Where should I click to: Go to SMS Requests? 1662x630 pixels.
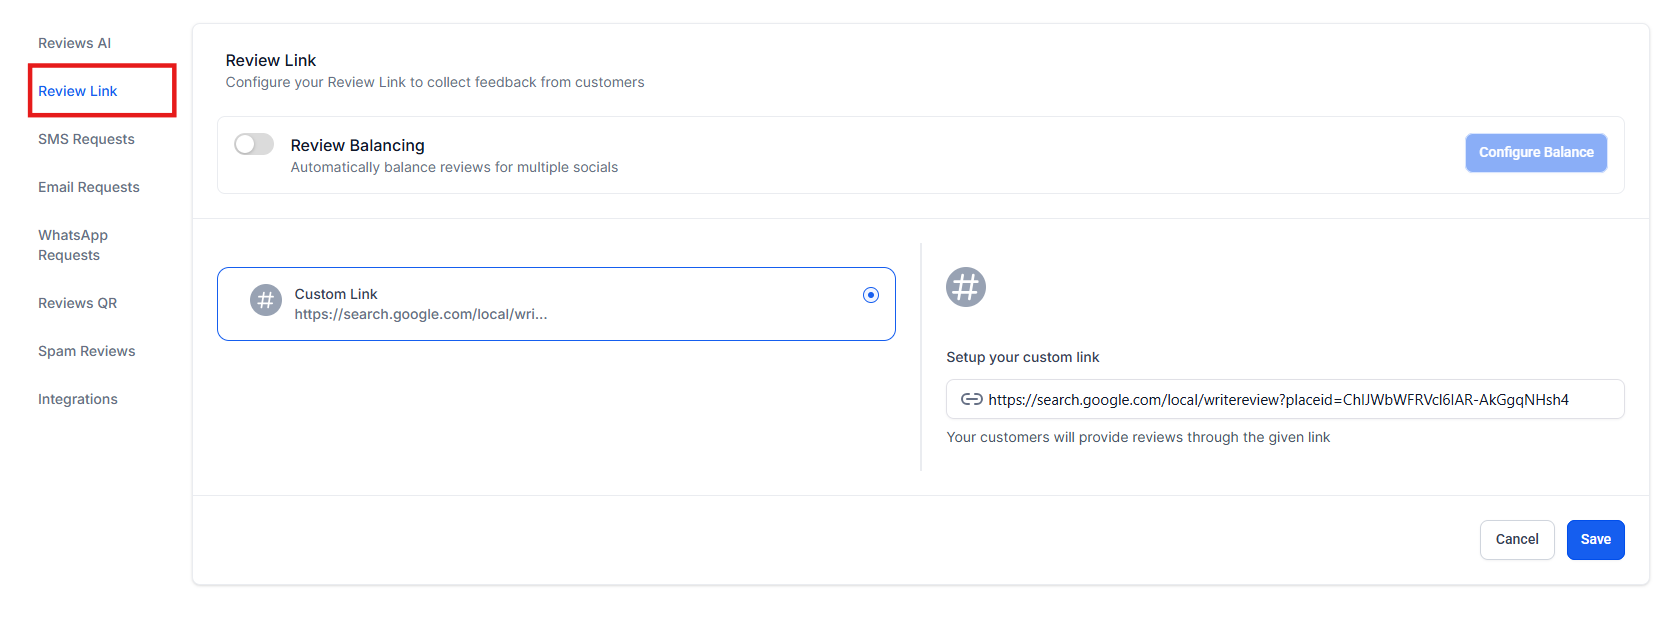pos(86,139)
